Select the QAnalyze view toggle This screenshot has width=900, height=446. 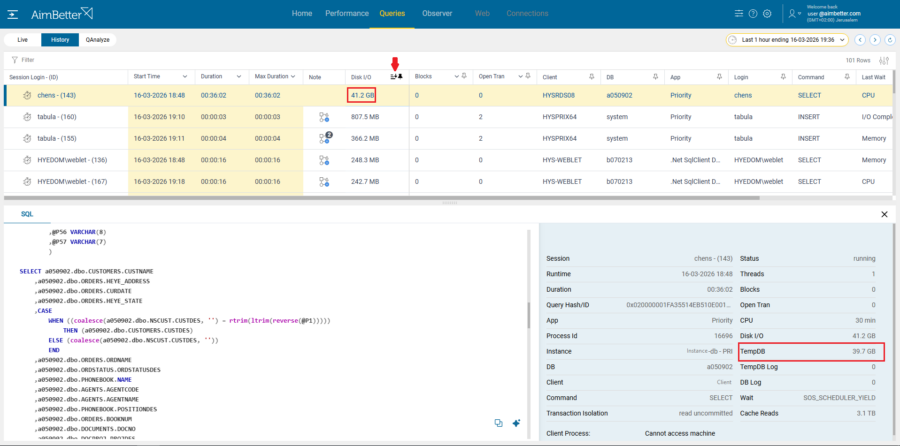pyautogui.click(x=99, y=39)
